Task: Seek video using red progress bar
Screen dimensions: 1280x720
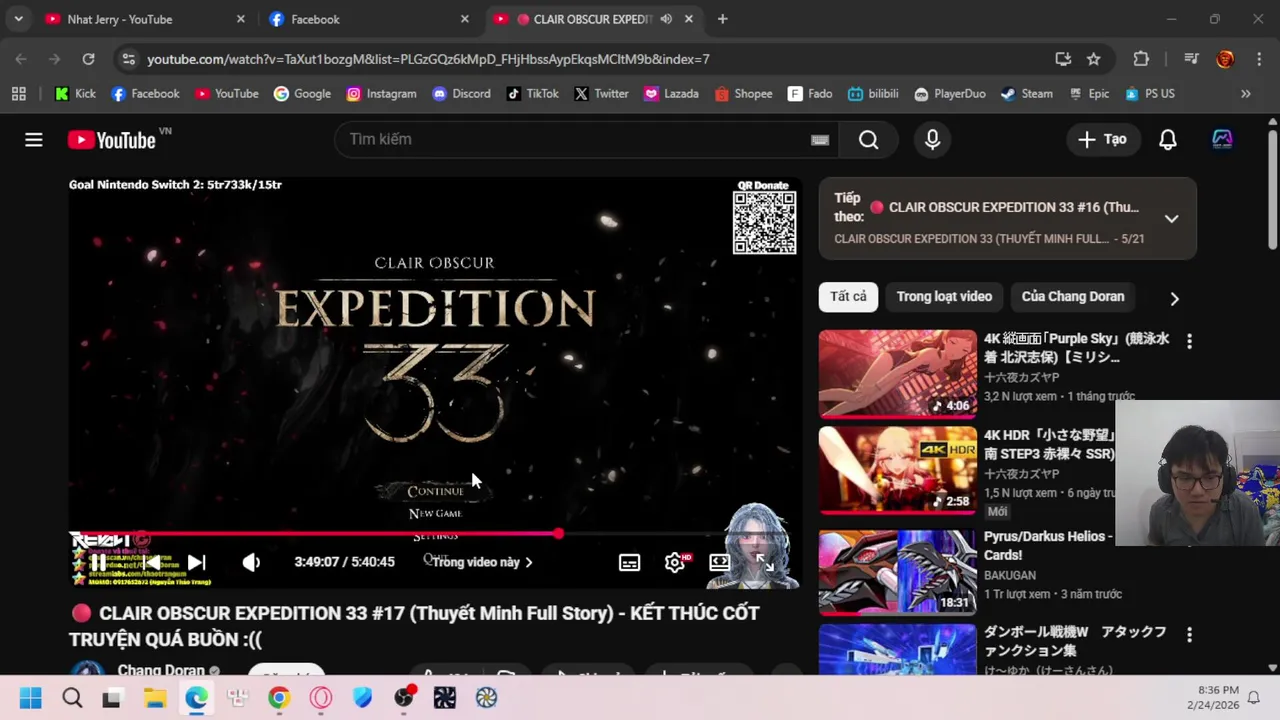Action: click(435, 534)
